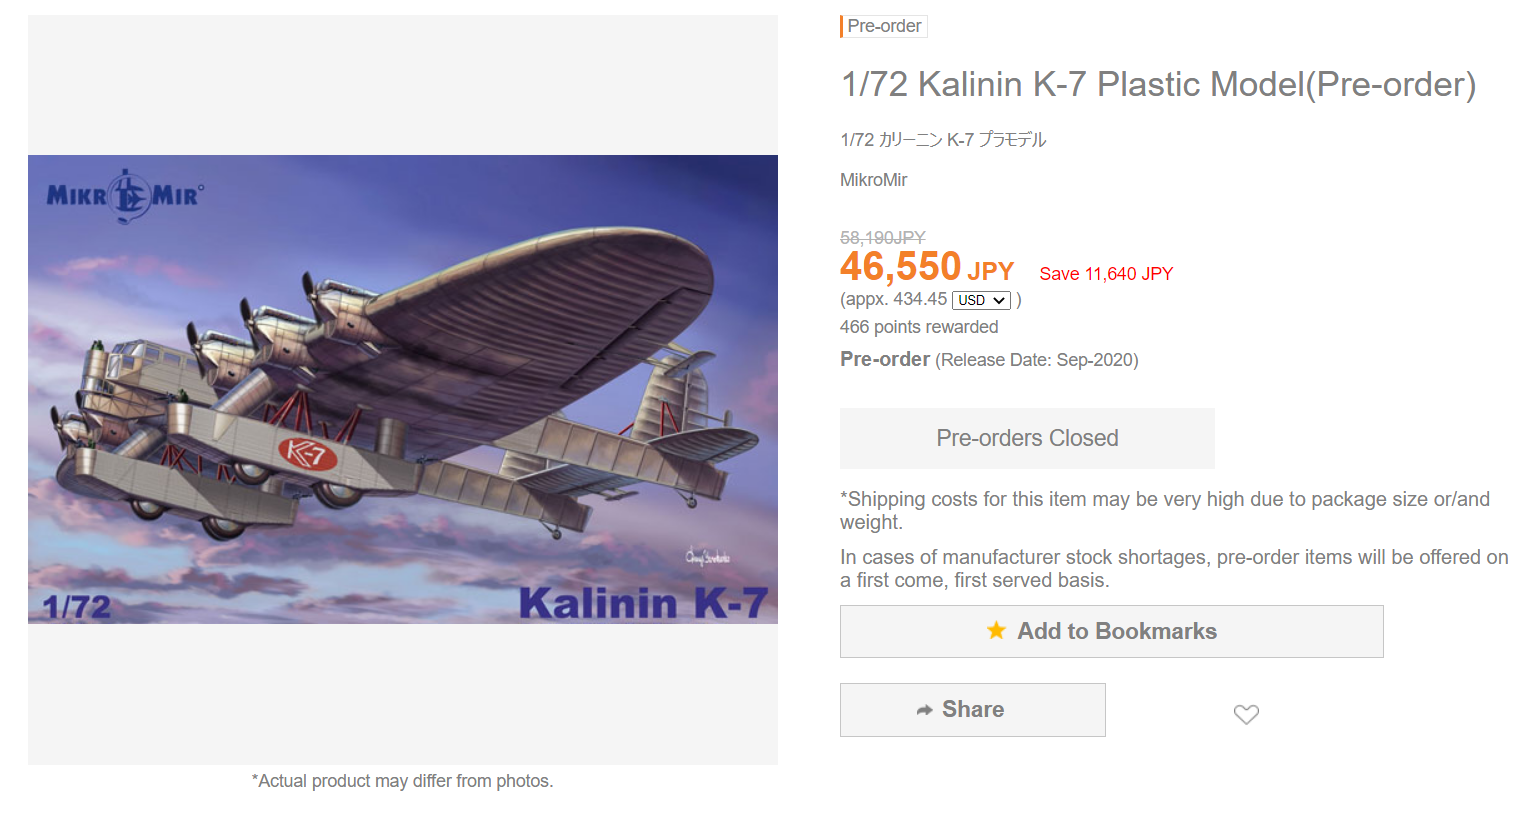Click the 46,550 JPY sale price

point(926,268)
